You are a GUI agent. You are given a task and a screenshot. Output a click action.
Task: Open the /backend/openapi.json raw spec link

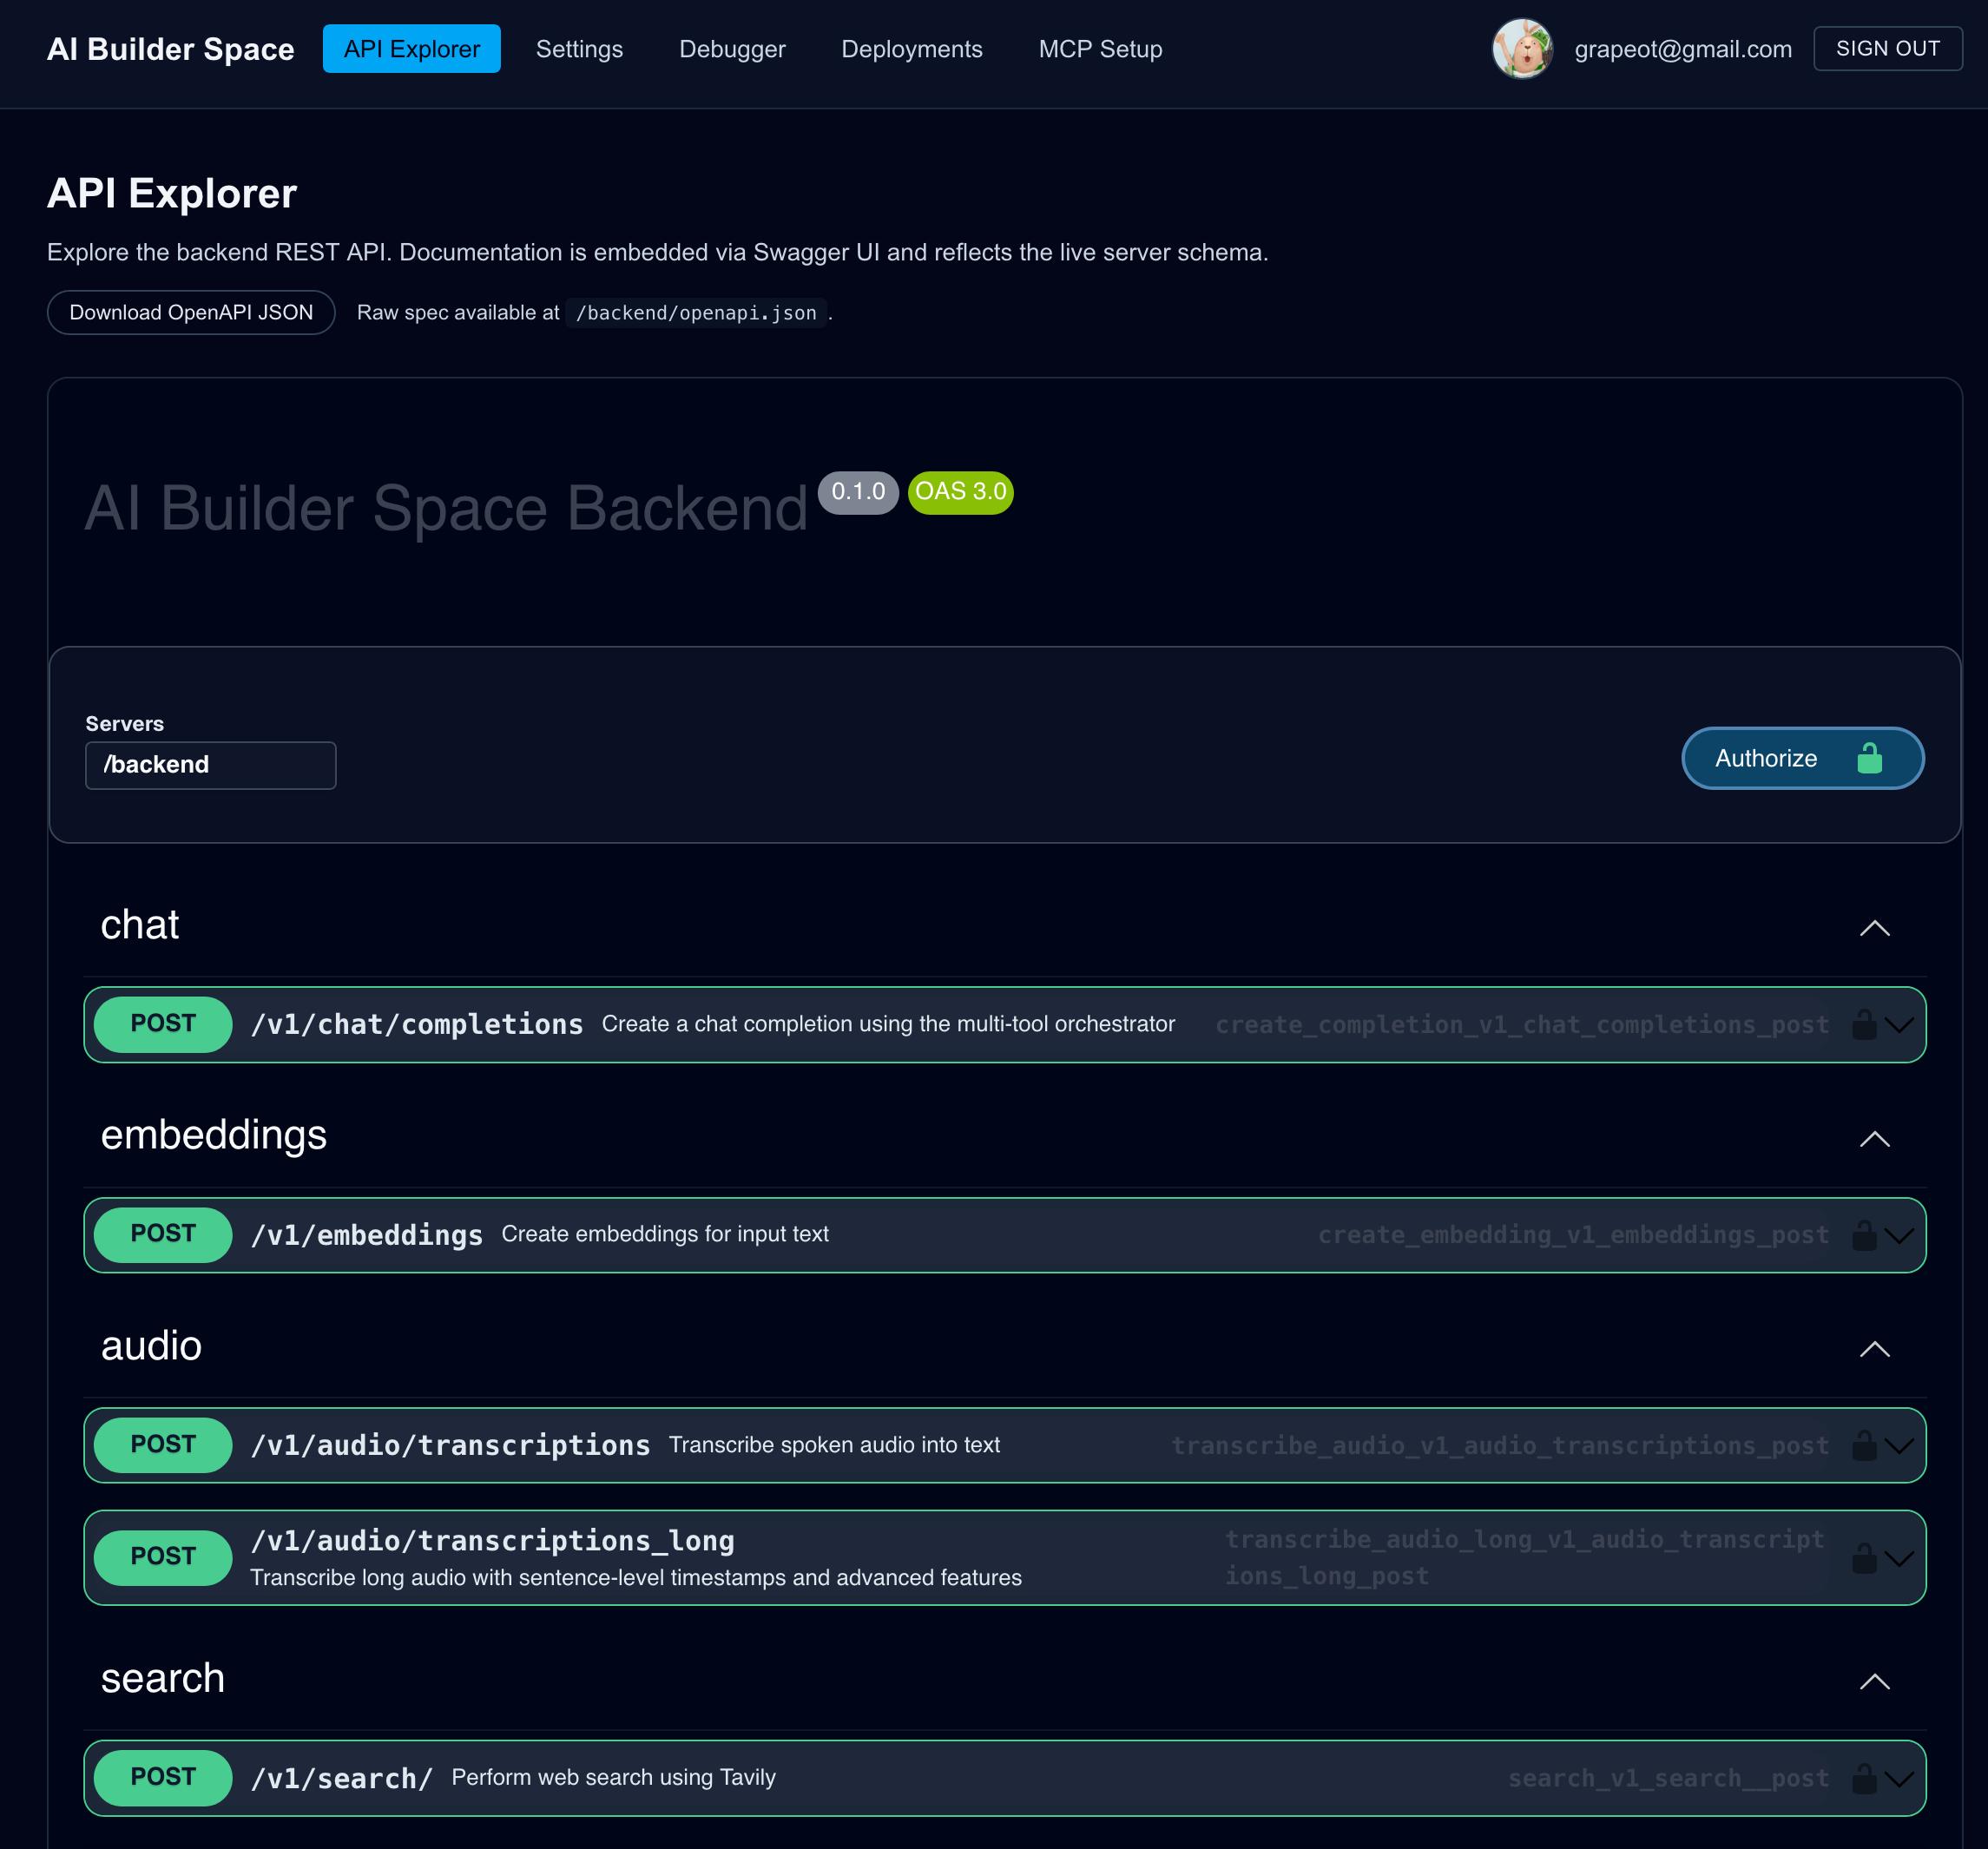696,312
